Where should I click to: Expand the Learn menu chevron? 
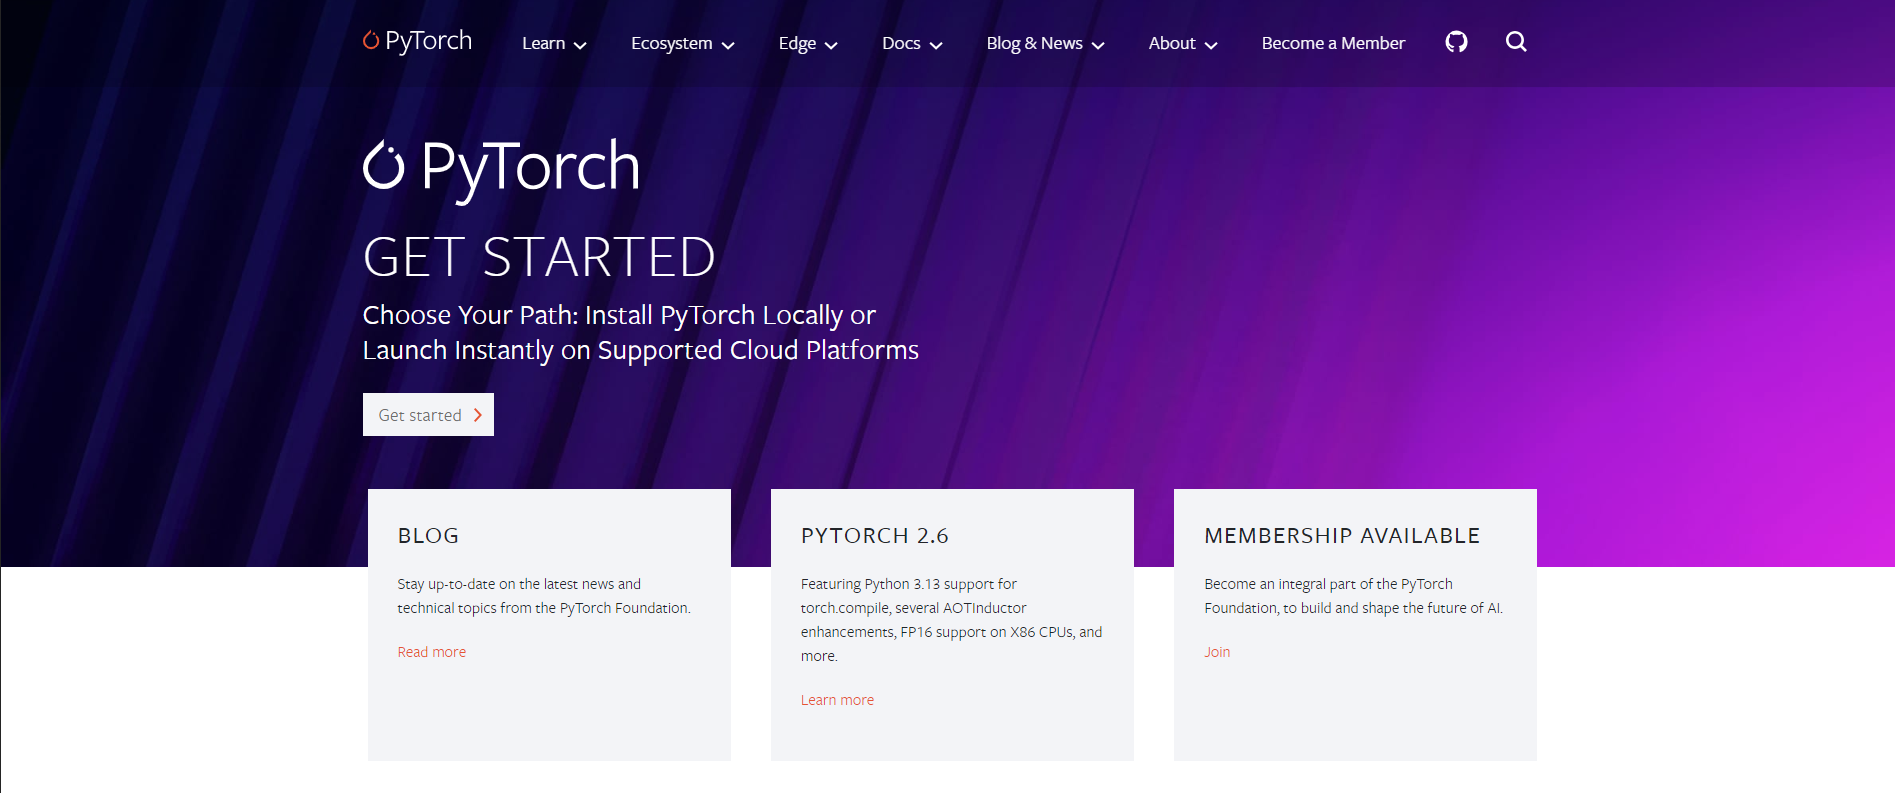click(580, 45)
